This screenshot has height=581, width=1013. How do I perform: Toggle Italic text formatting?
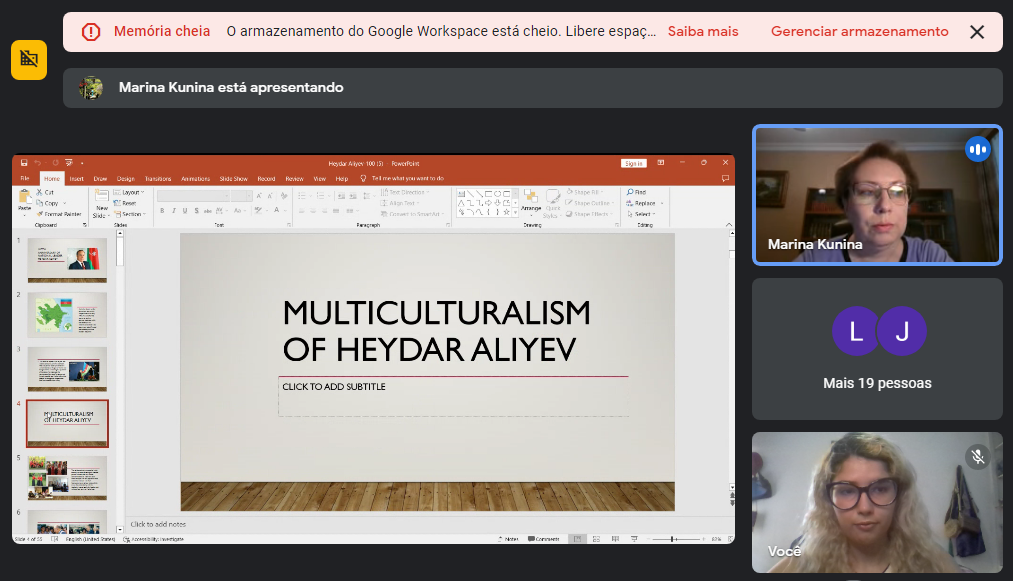pos(173,211)
